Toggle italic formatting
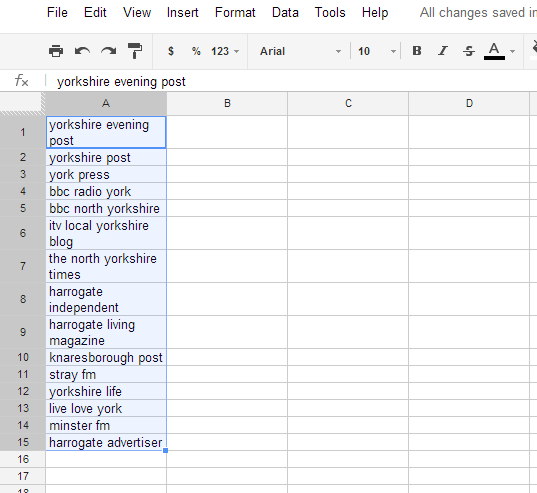The image size is (537, 493). (x=443, y=51)
